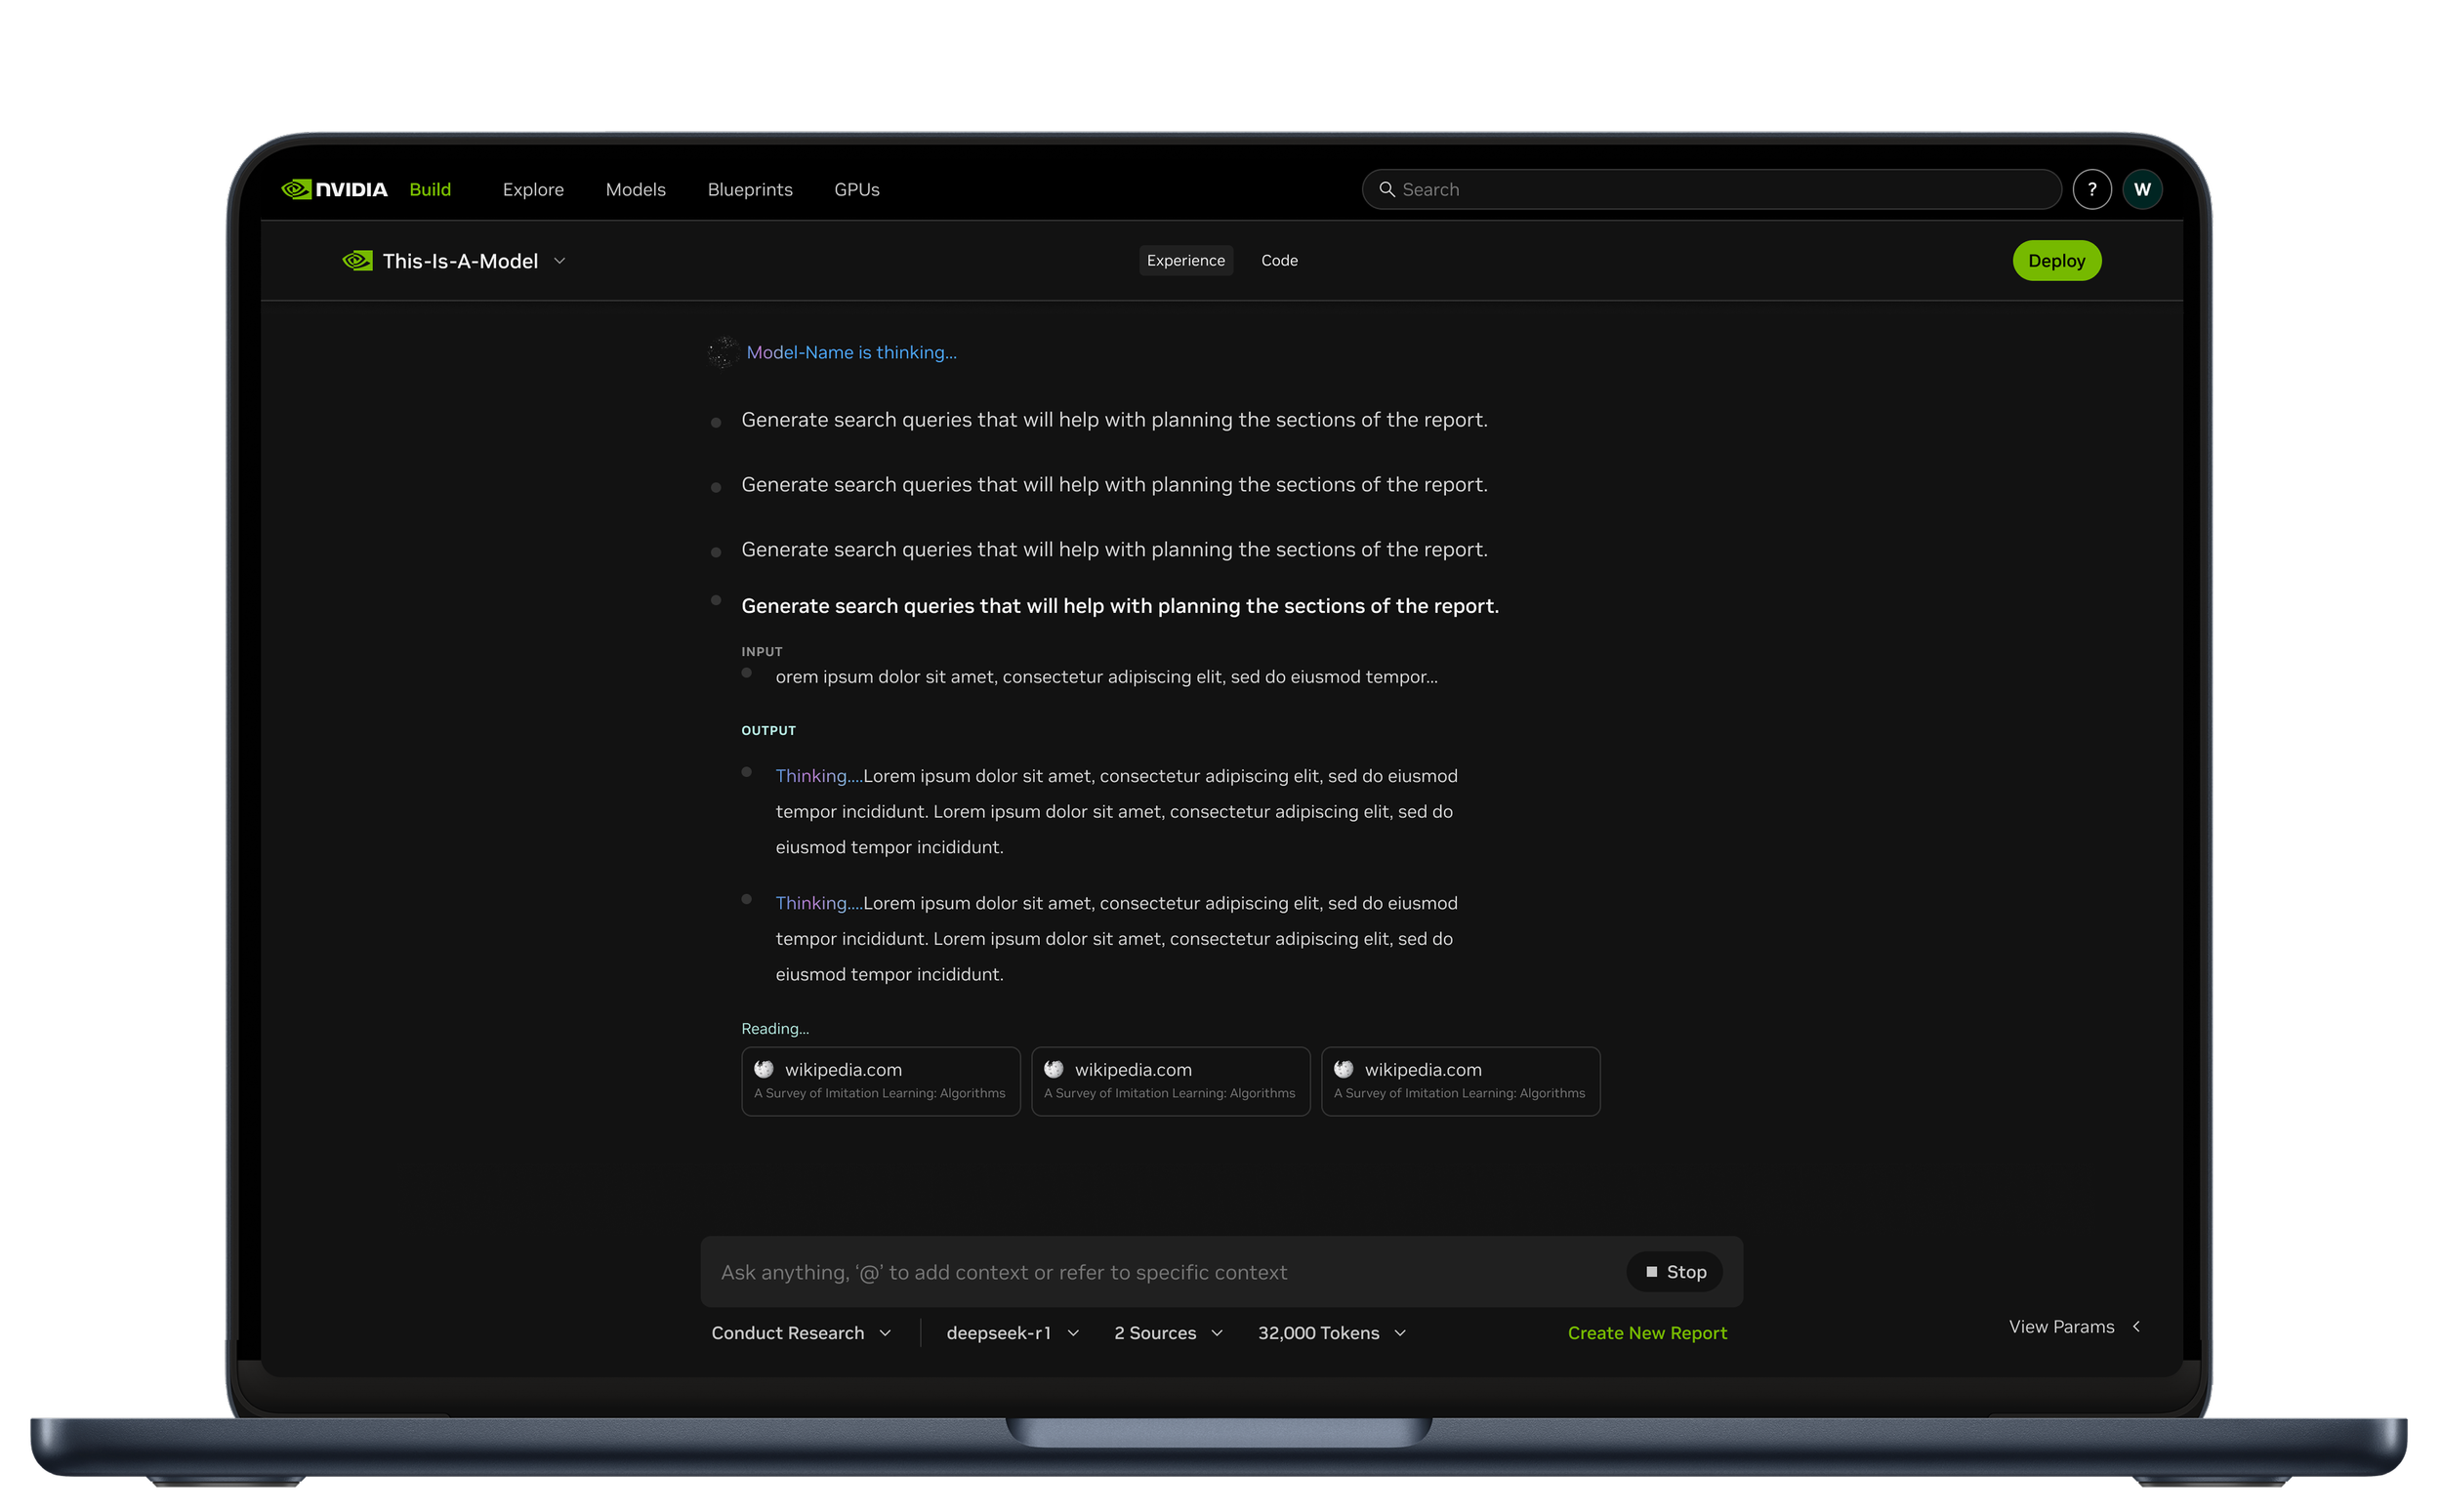
Task: Click the search magnifier icon
Action: 1387,189
